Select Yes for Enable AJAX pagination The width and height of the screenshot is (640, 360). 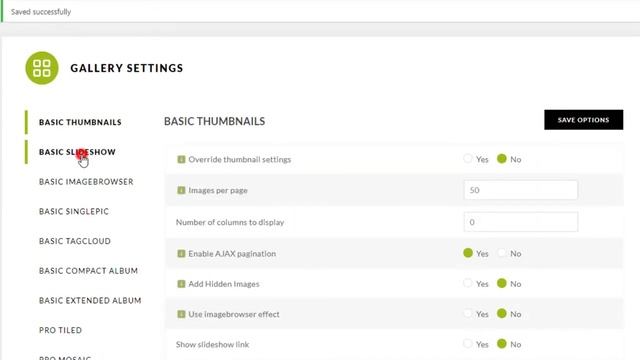pos(468,253)
